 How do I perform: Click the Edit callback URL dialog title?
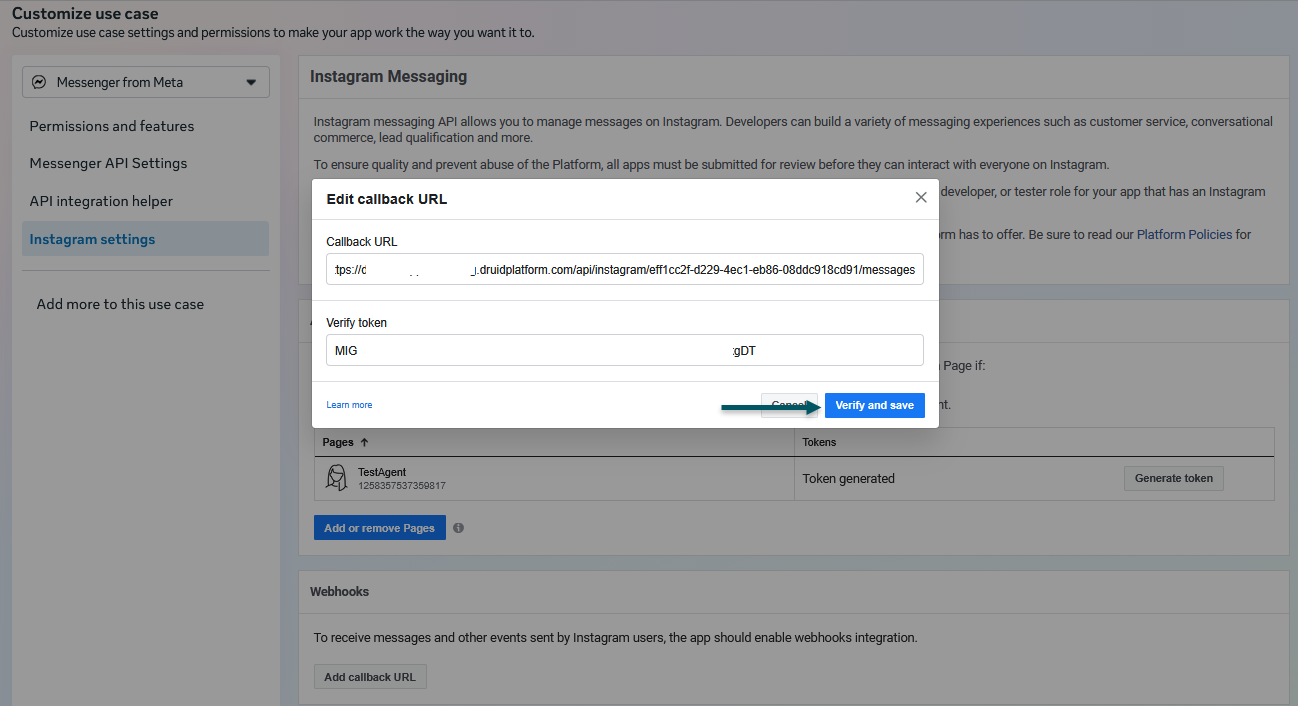[387, 199]
